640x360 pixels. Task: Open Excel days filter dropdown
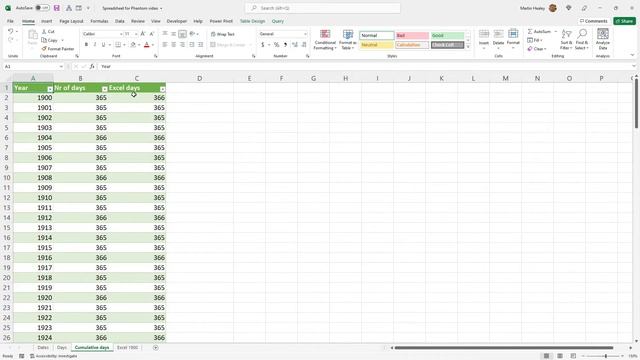point(162,89)
